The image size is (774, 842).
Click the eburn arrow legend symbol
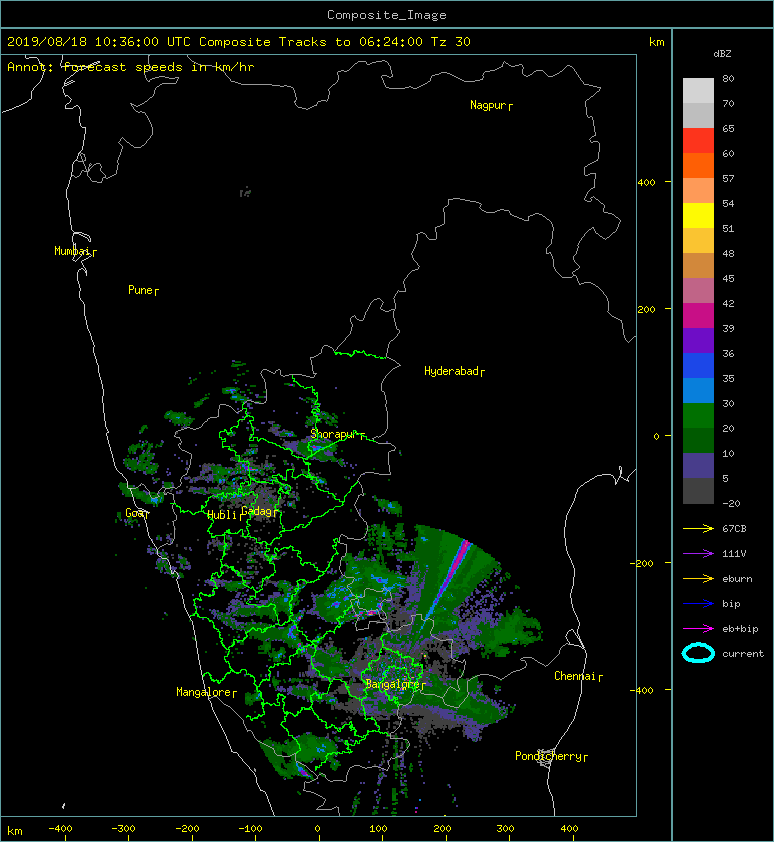(698, 579)
